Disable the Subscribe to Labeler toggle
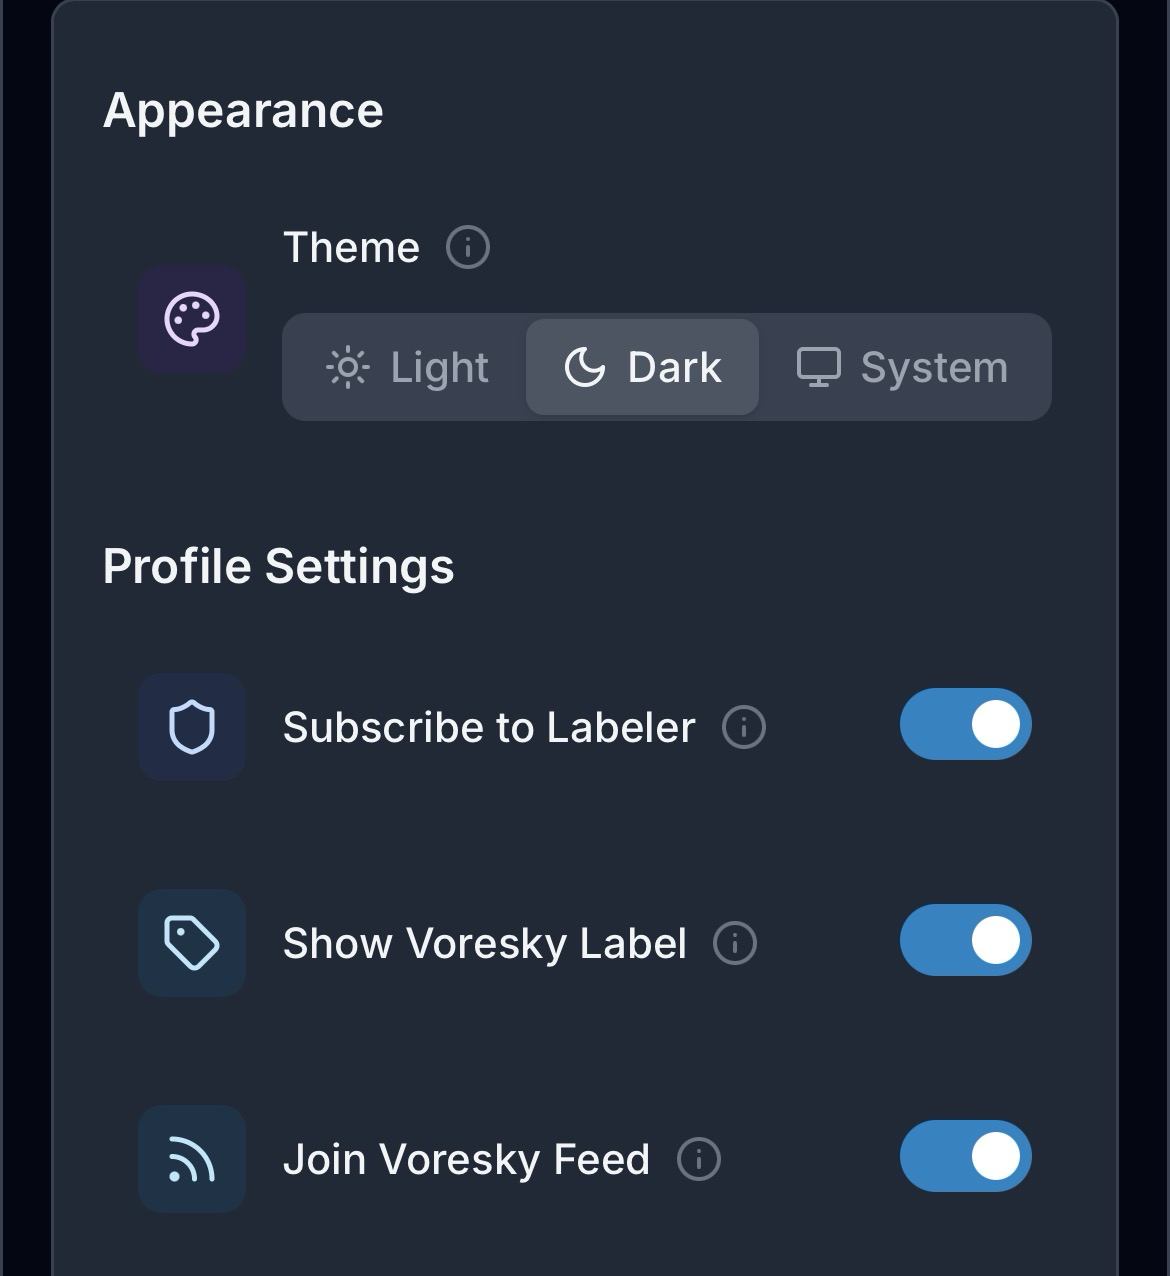 click(x=965, y=724)
